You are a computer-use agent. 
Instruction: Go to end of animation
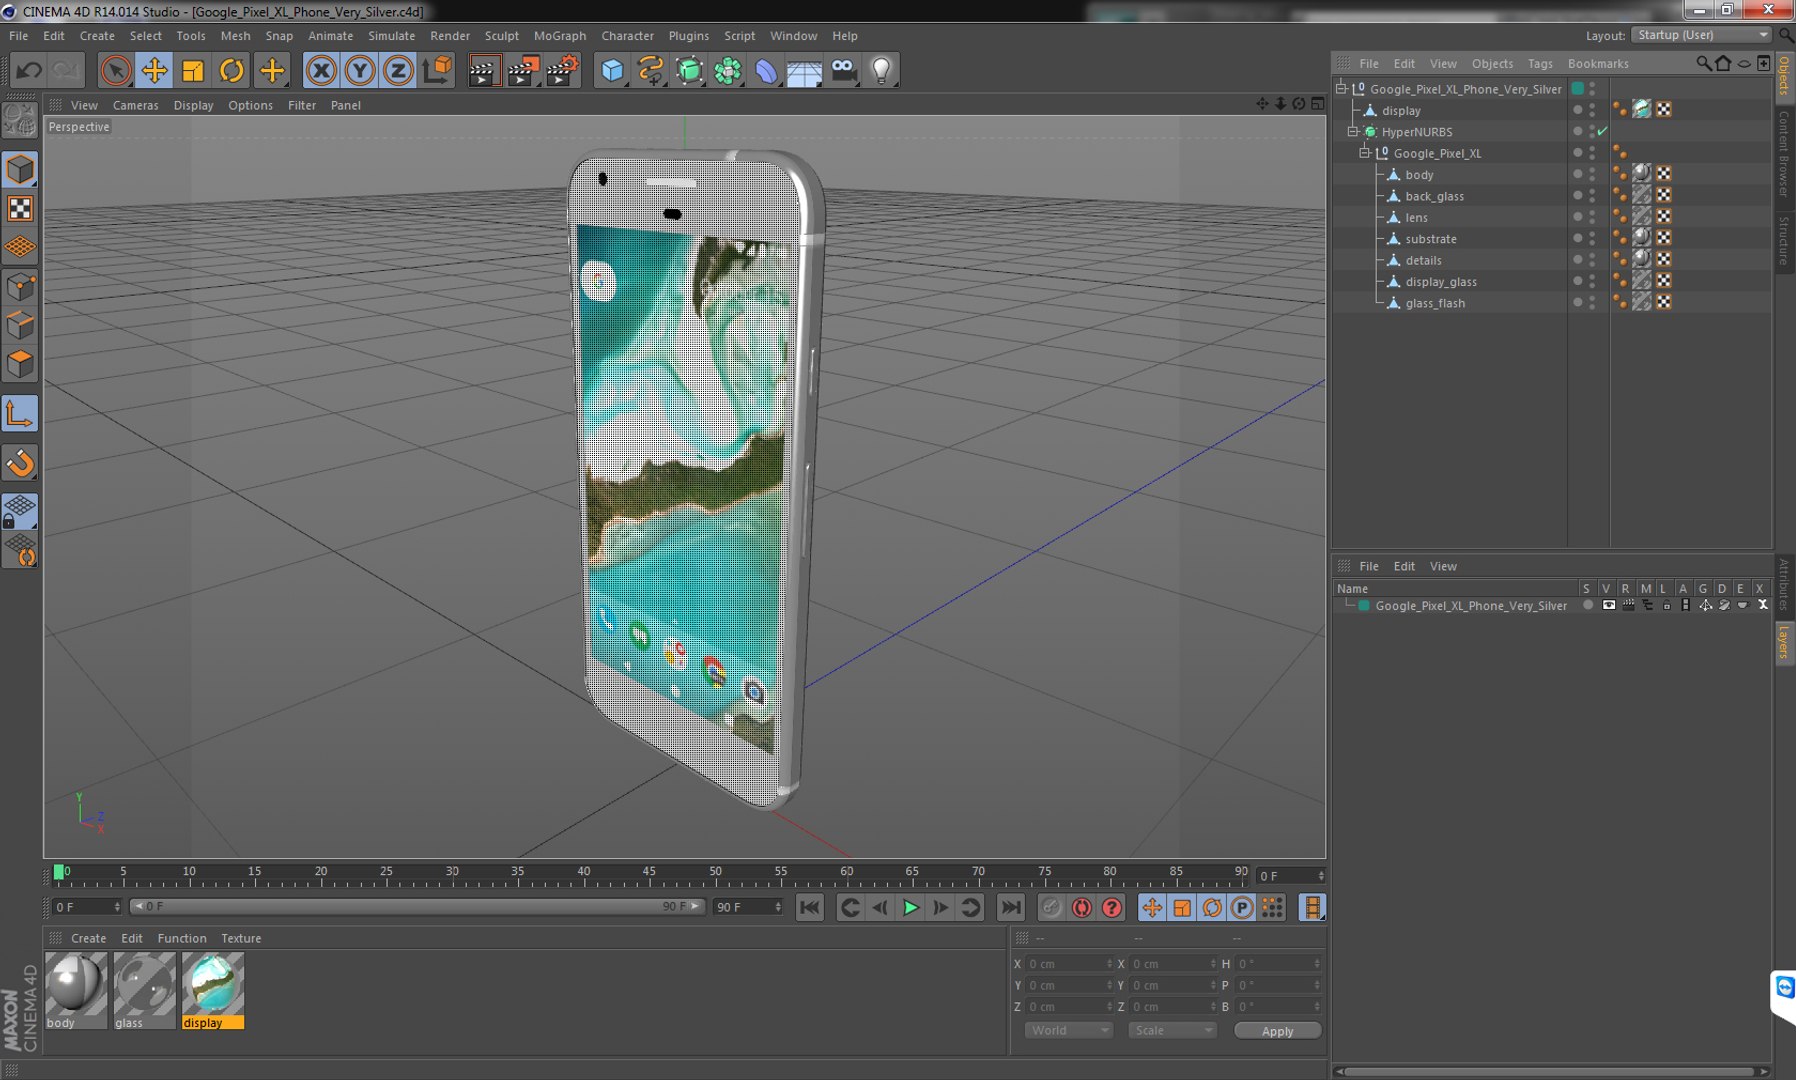pos(1011,907)
